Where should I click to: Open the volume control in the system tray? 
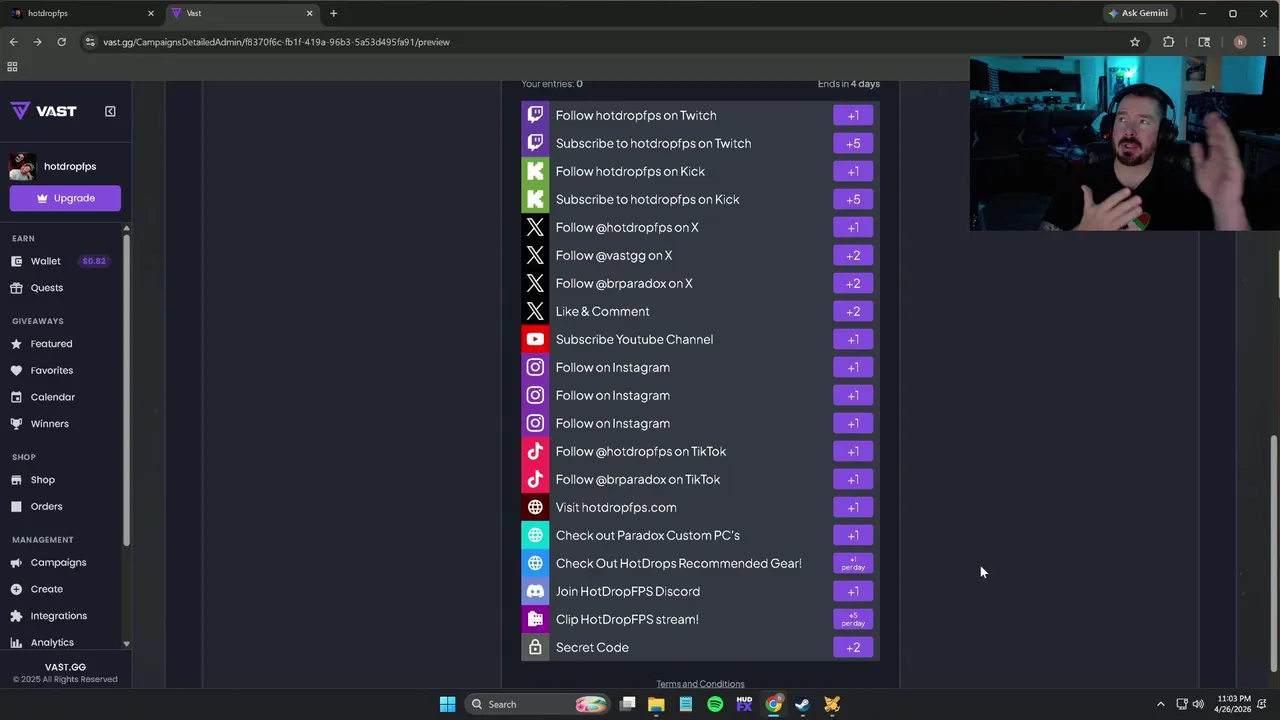tap(1198, 704)
